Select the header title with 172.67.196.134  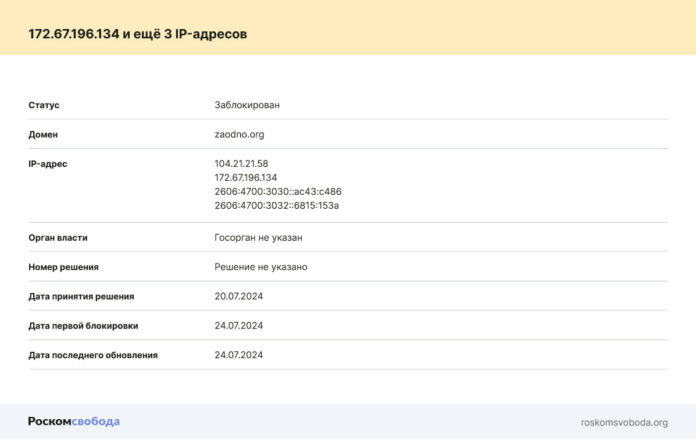point(137,35)
